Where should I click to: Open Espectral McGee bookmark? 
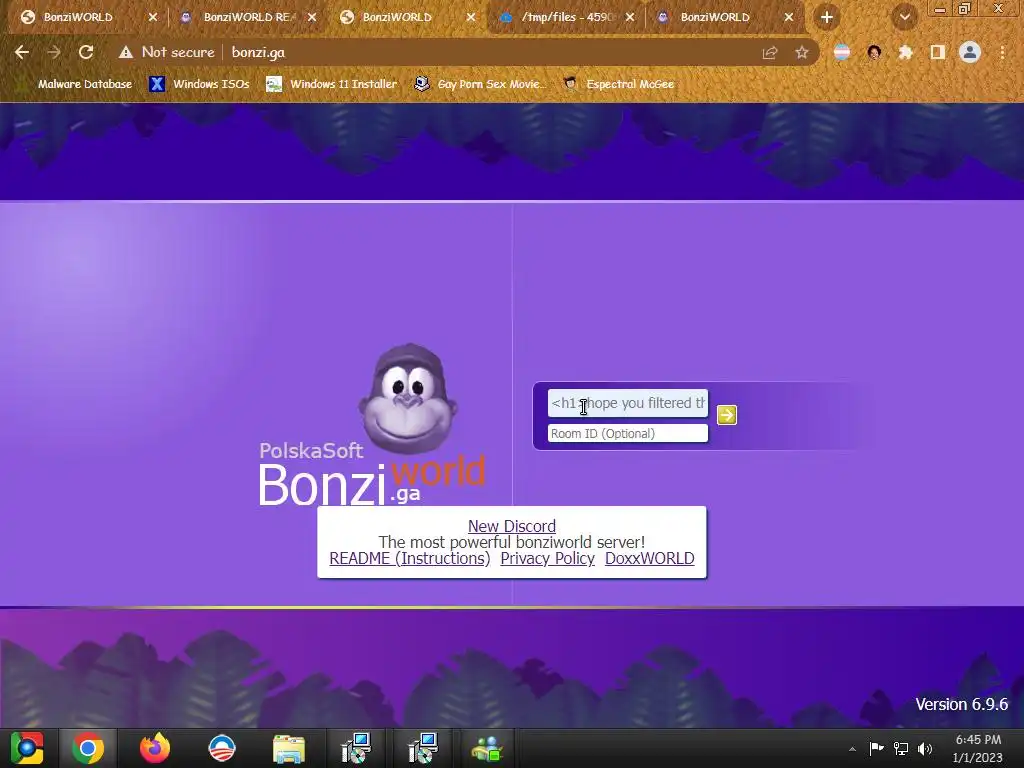pyautogui.click(x=618, y=84)
